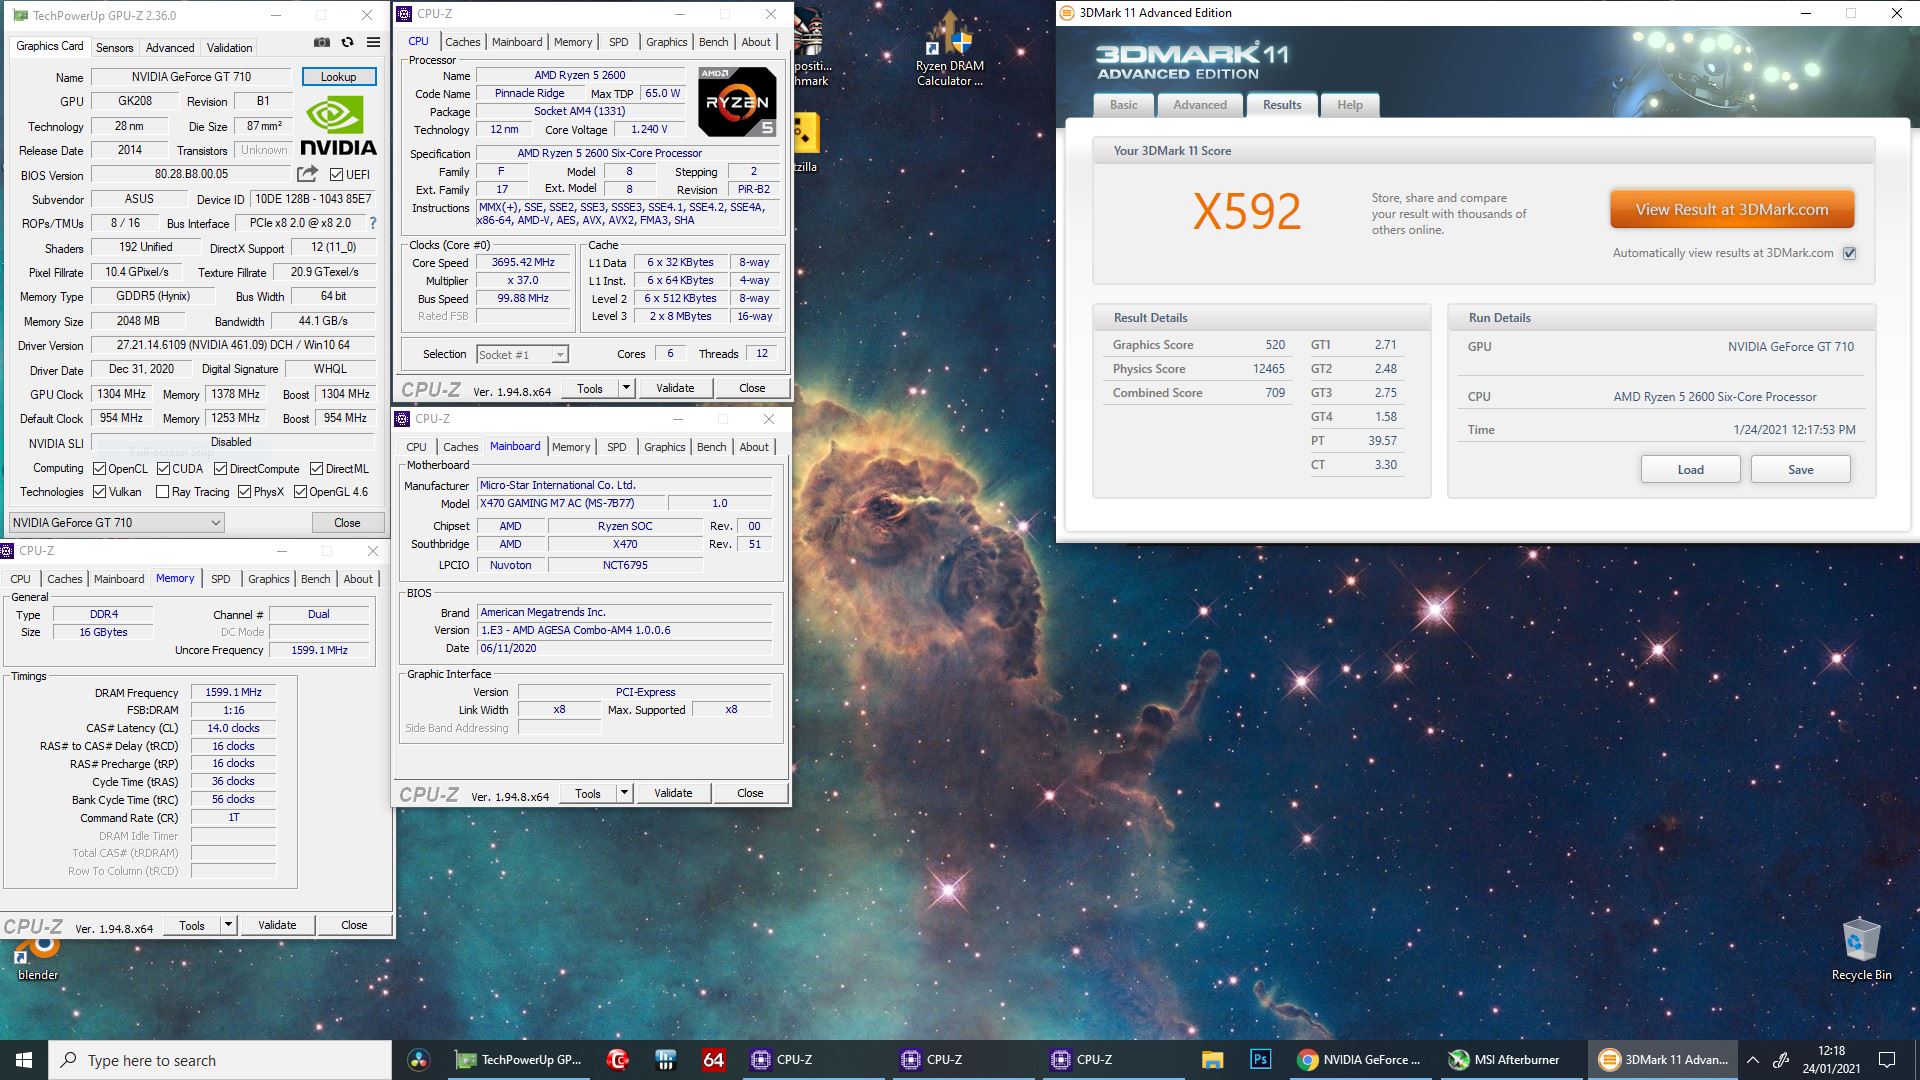
Task: Open Tools dropdown arrow in Memory window
Action: point(228,925)
